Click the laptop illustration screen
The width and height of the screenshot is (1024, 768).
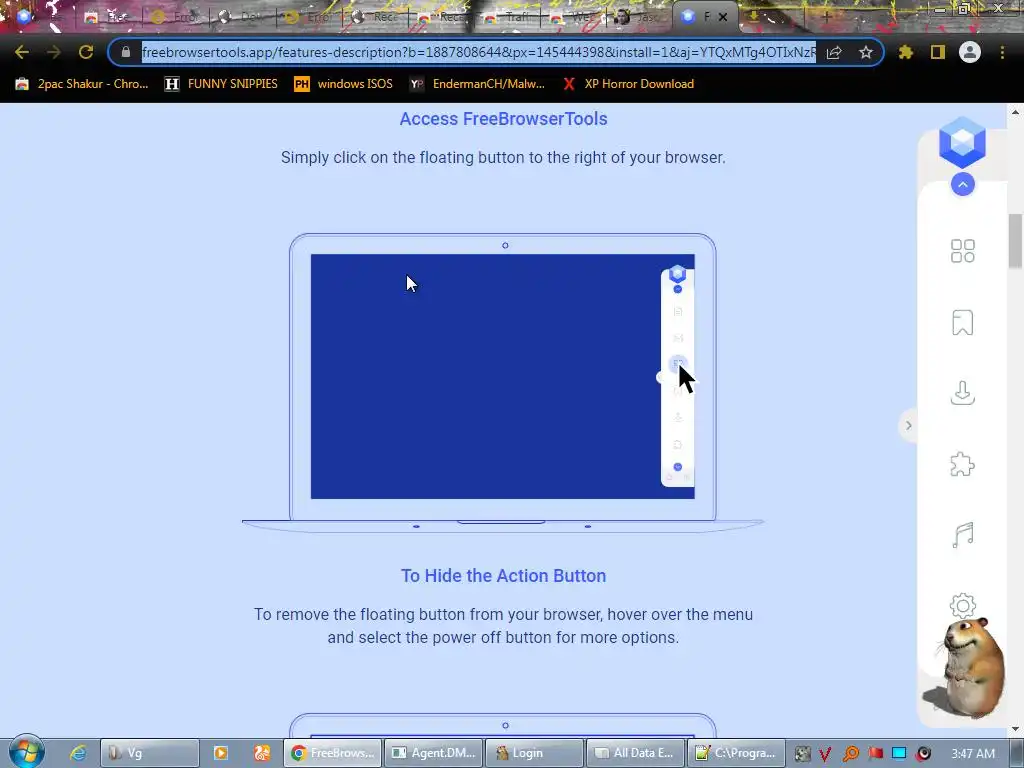coord(502,376)
